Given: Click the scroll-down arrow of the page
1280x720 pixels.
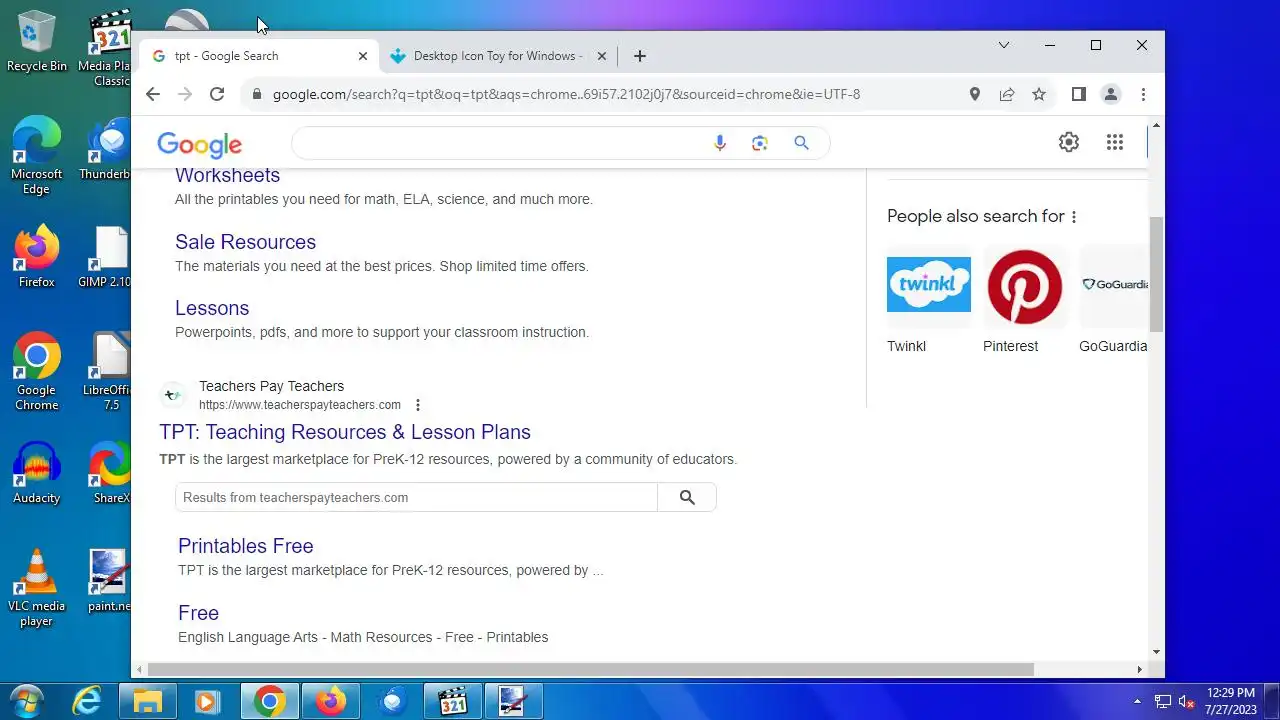Looking at the screenshot, I should point(1156,652).
